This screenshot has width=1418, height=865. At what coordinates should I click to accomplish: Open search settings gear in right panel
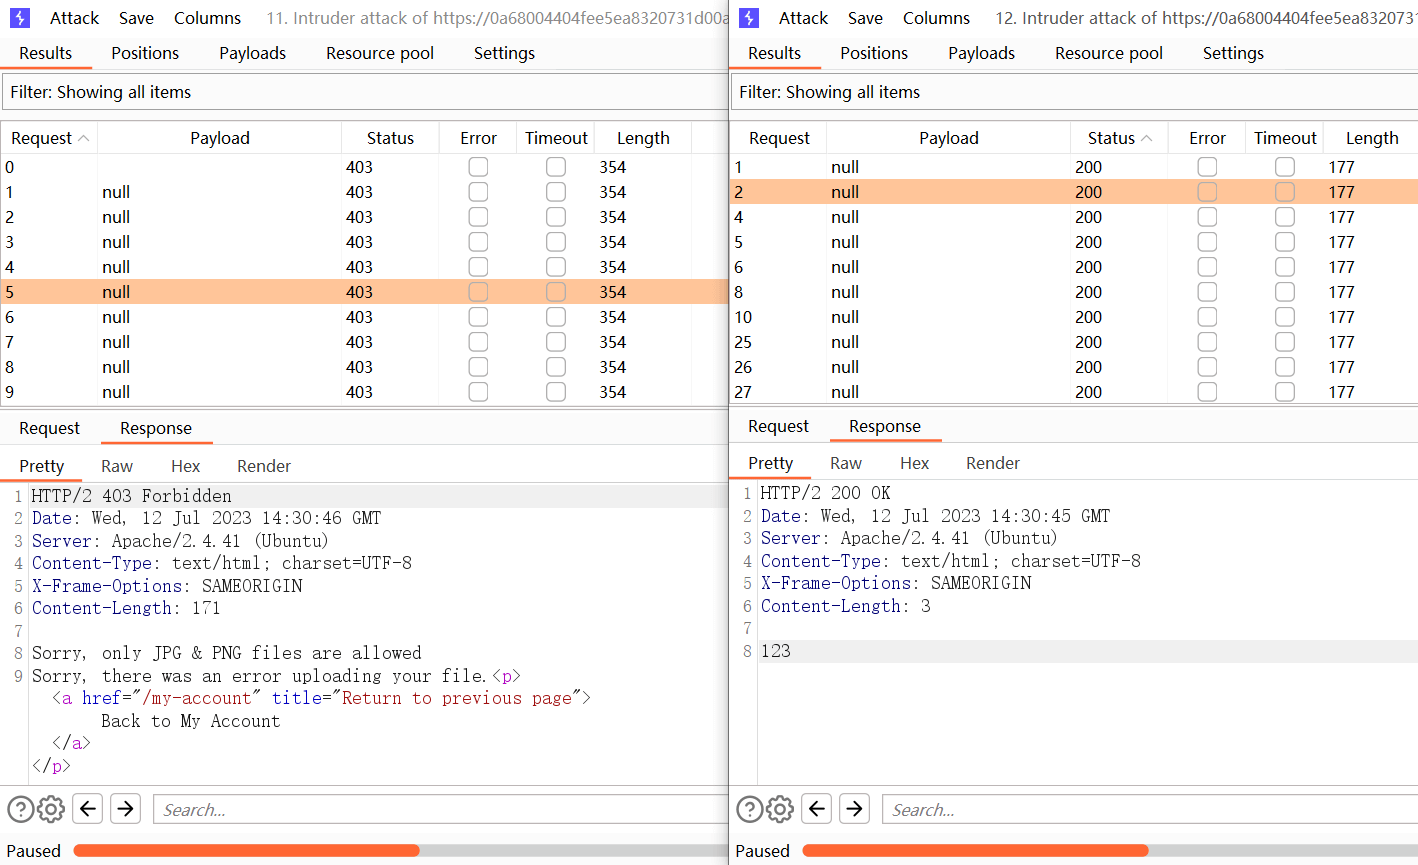[x=780, y=809]
